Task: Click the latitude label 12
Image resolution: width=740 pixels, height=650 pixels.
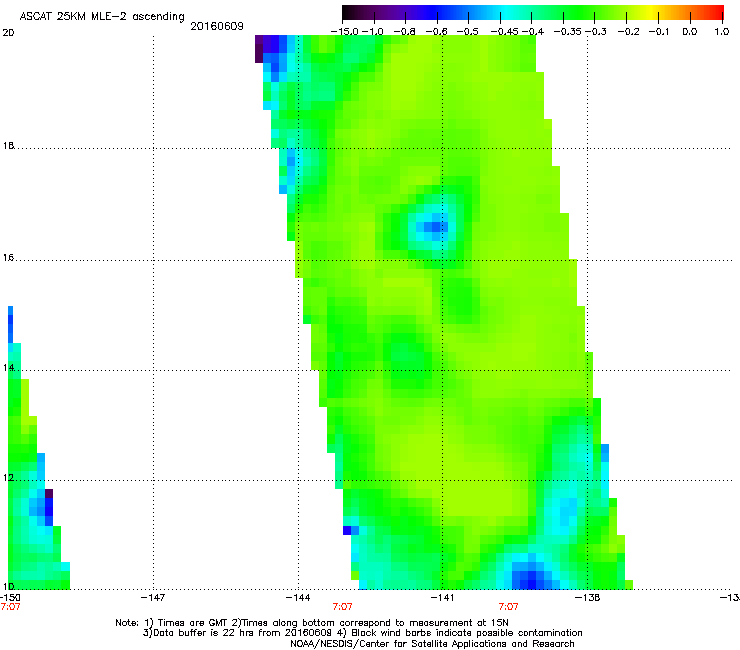Action: click(x=8, y=478)
